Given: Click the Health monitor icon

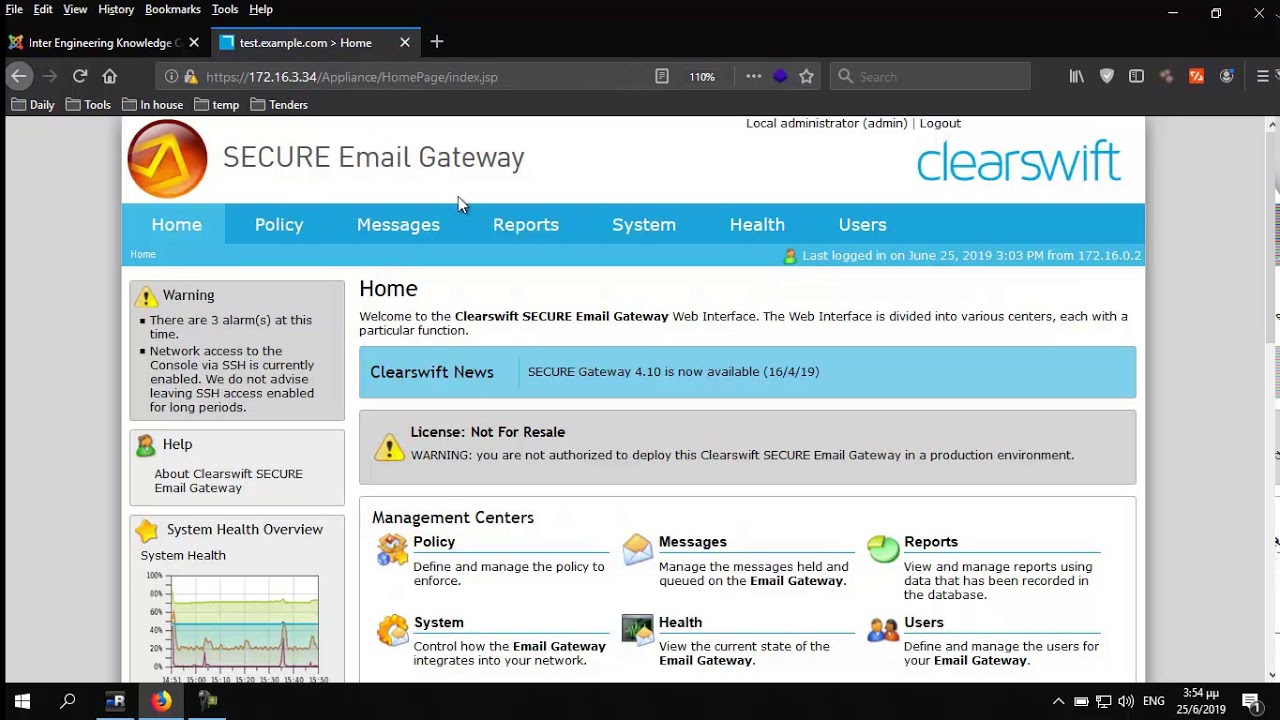Looking at the screenshot, I should 637,629.
